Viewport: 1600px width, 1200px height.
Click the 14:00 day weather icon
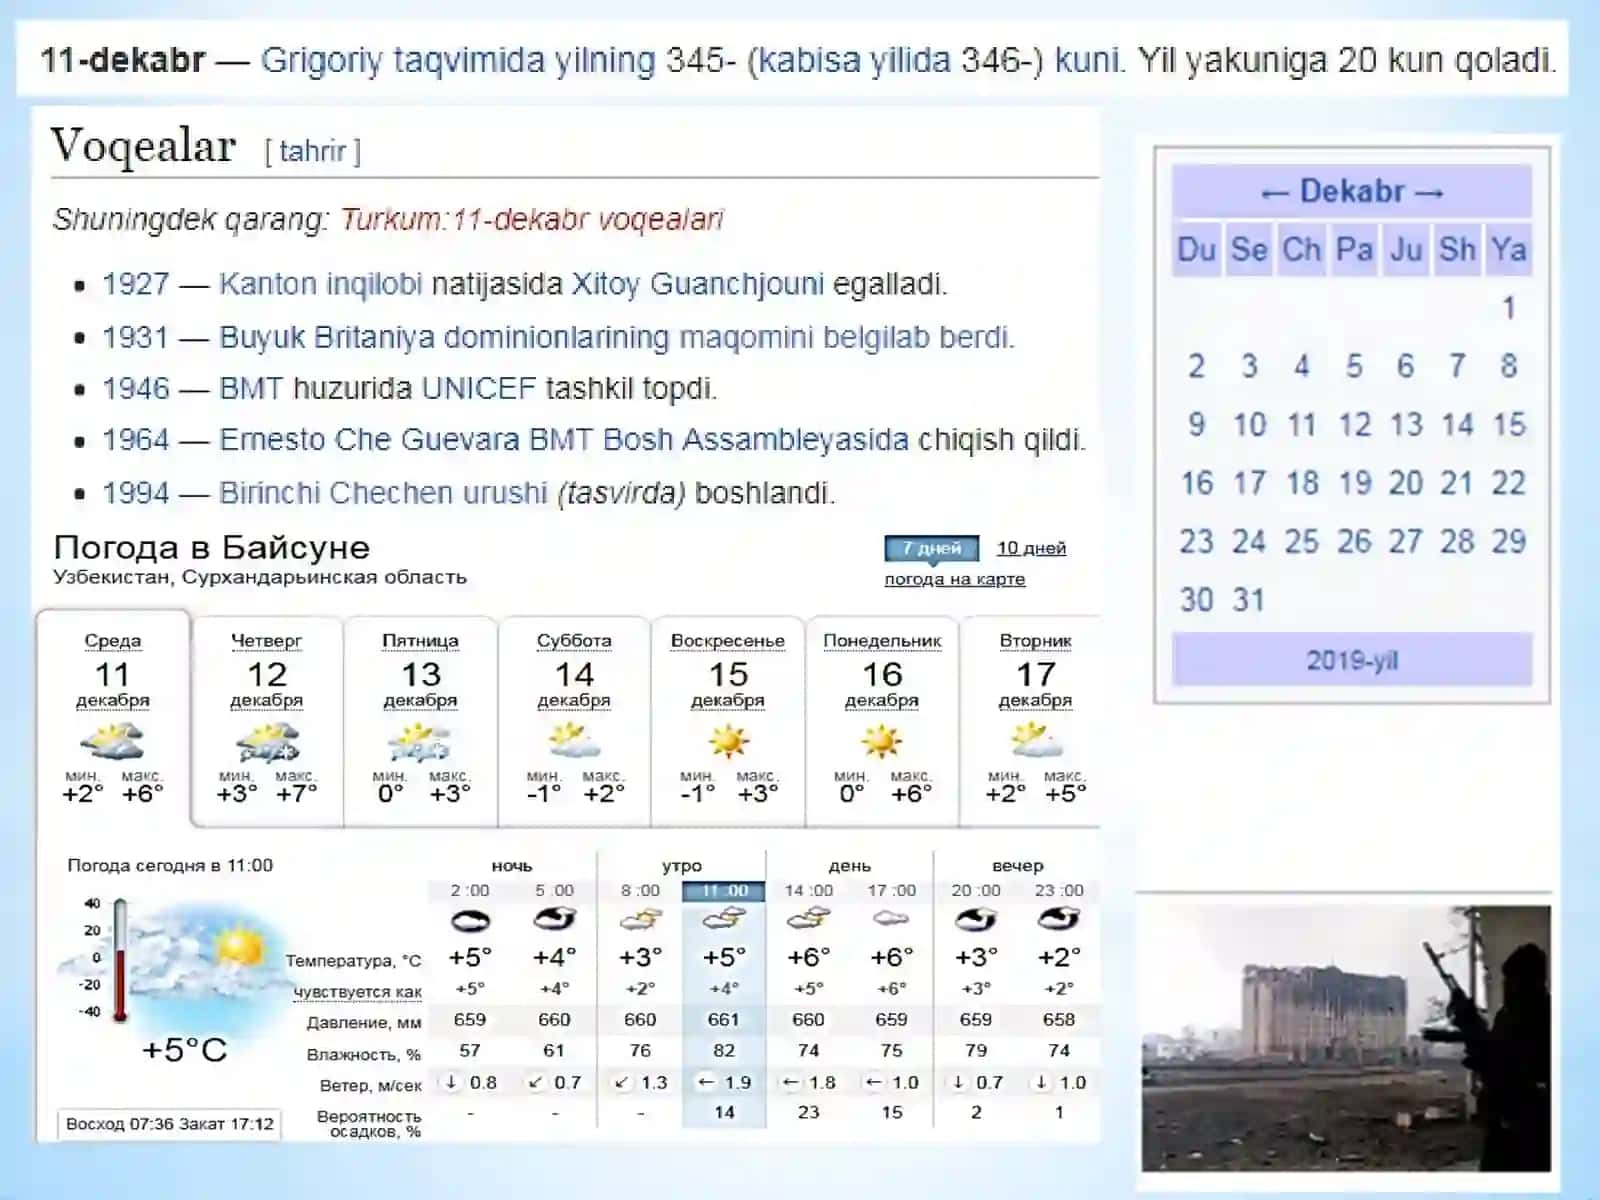pos(808,919)
